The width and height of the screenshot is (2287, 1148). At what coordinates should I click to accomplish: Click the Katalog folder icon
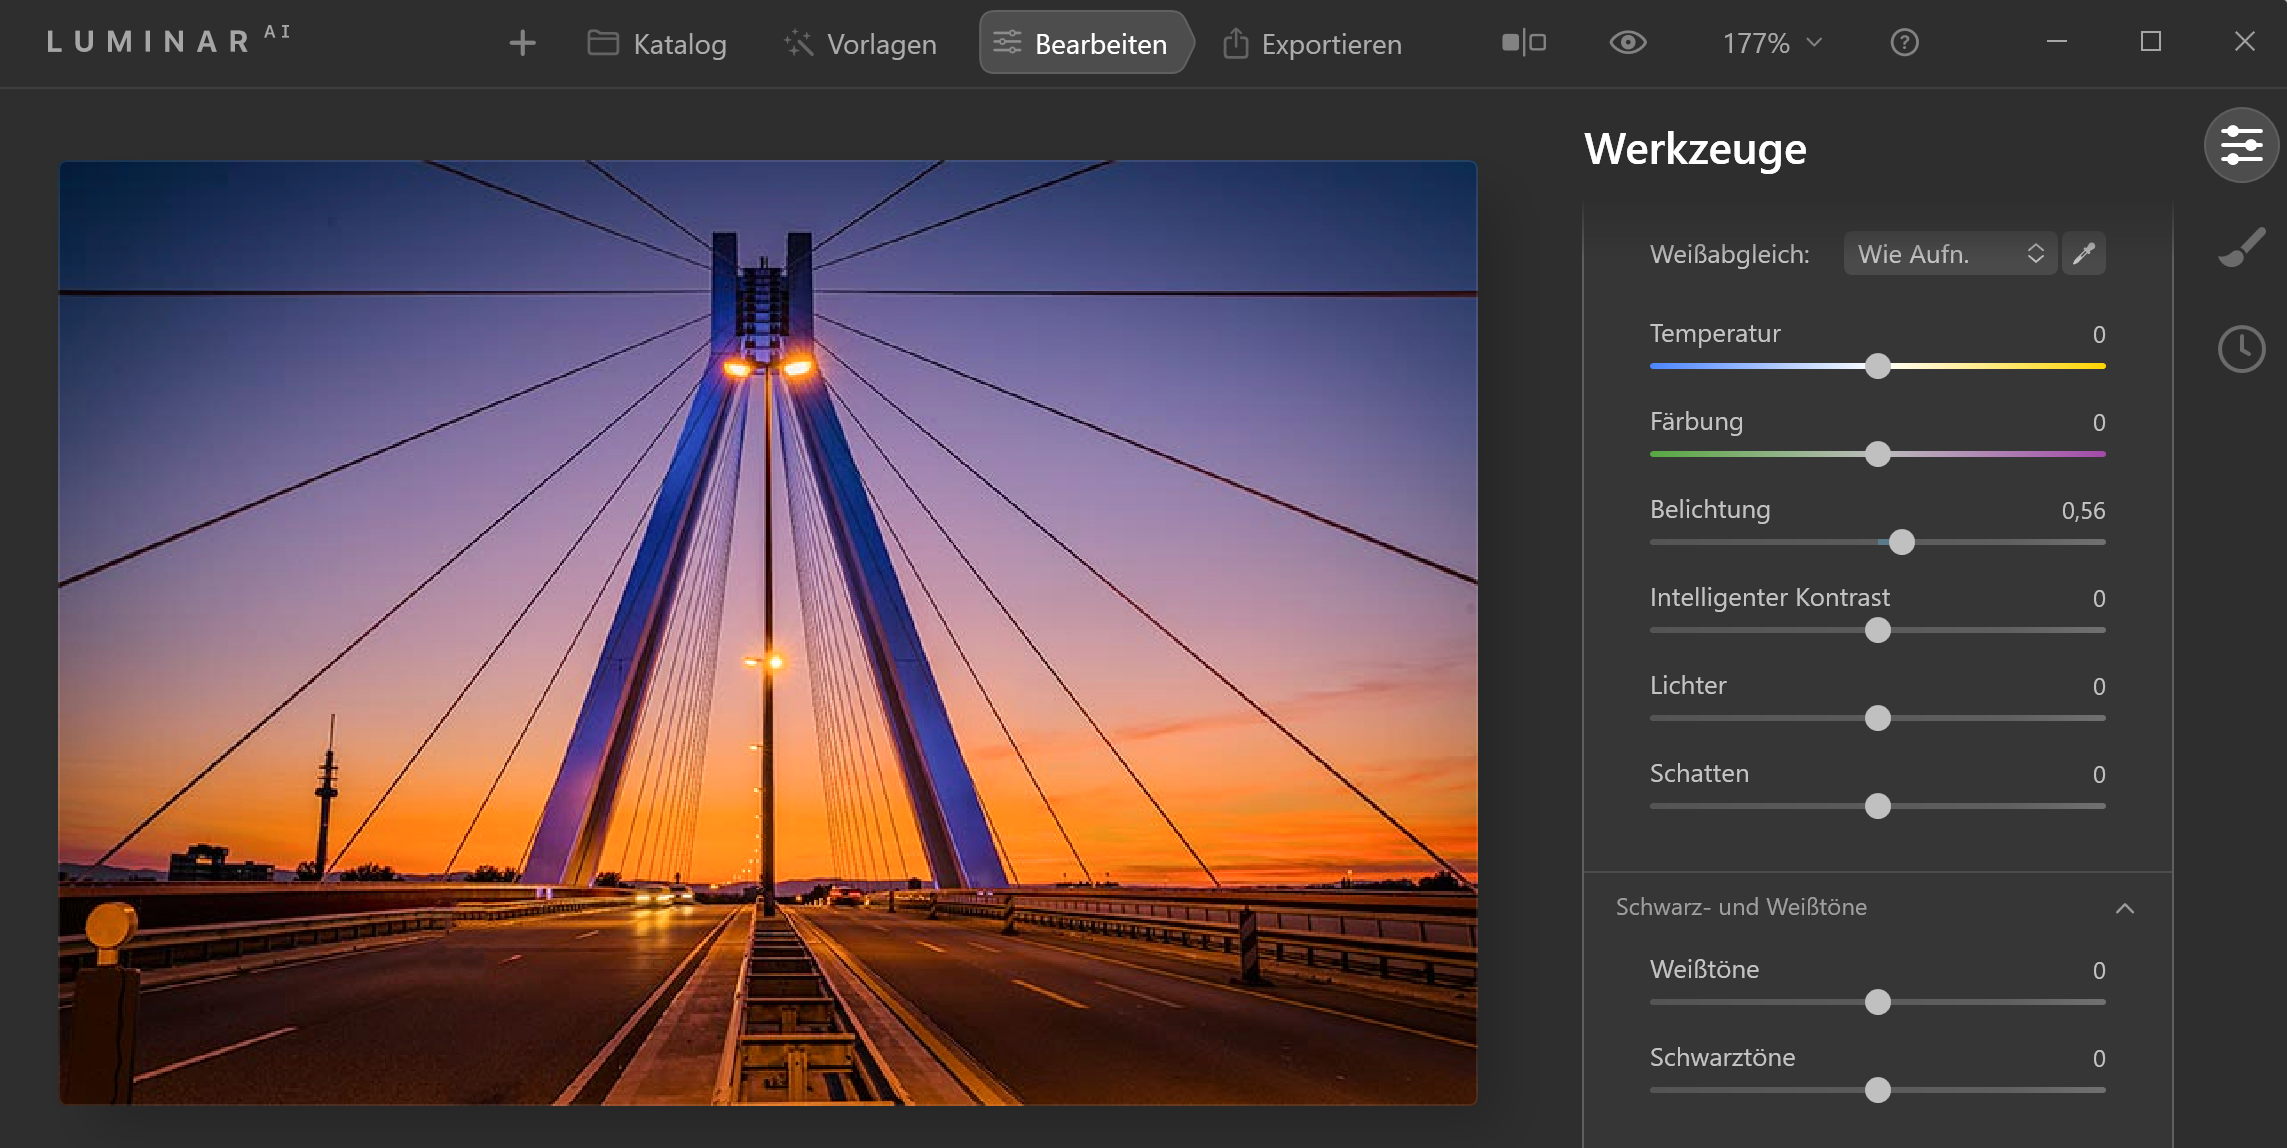[602, 43]
